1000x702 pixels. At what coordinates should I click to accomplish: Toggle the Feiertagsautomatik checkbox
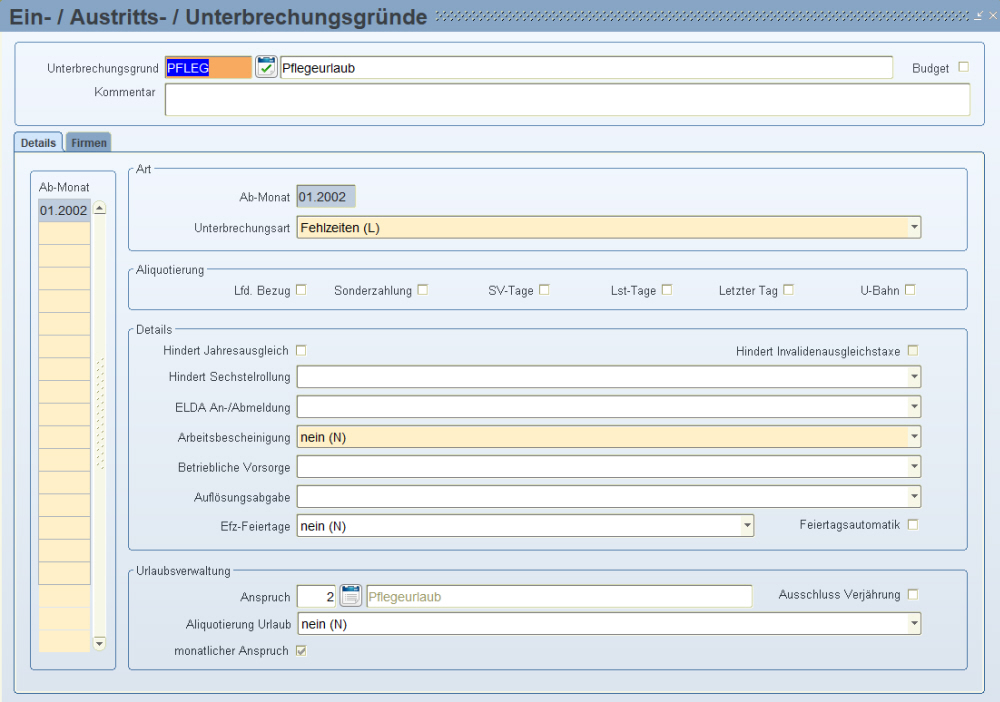912,524
